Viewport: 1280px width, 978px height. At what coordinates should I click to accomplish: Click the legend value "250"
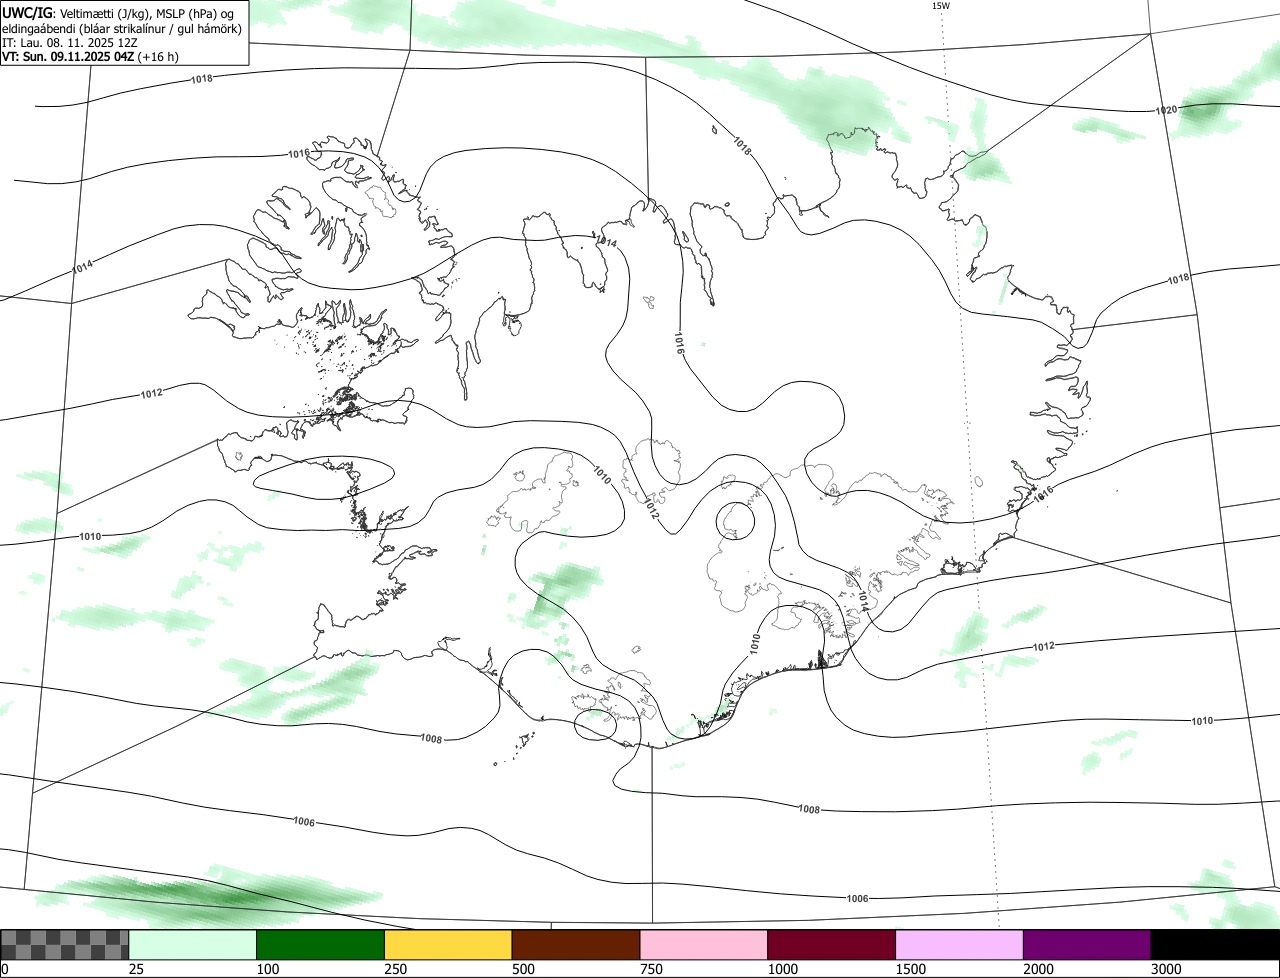pos(394,969)
